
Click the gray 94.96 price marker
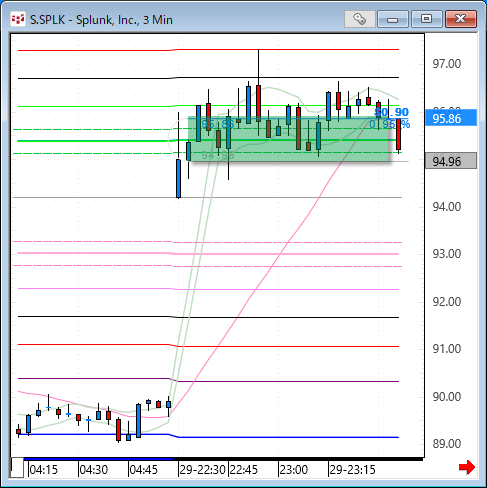point(451,161)
